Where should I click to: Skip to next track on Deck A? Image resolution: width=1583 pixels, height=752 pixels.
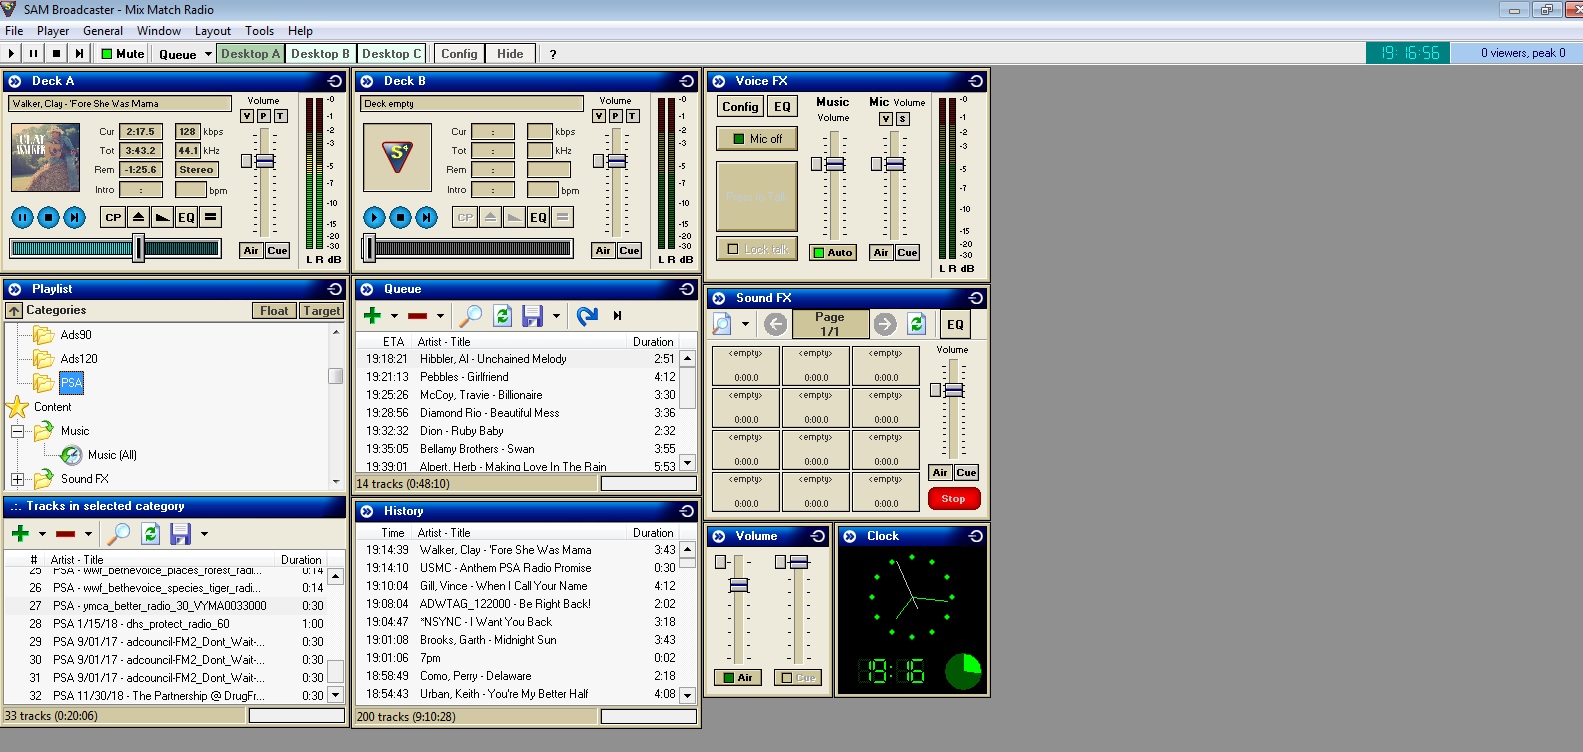(74, 217)
